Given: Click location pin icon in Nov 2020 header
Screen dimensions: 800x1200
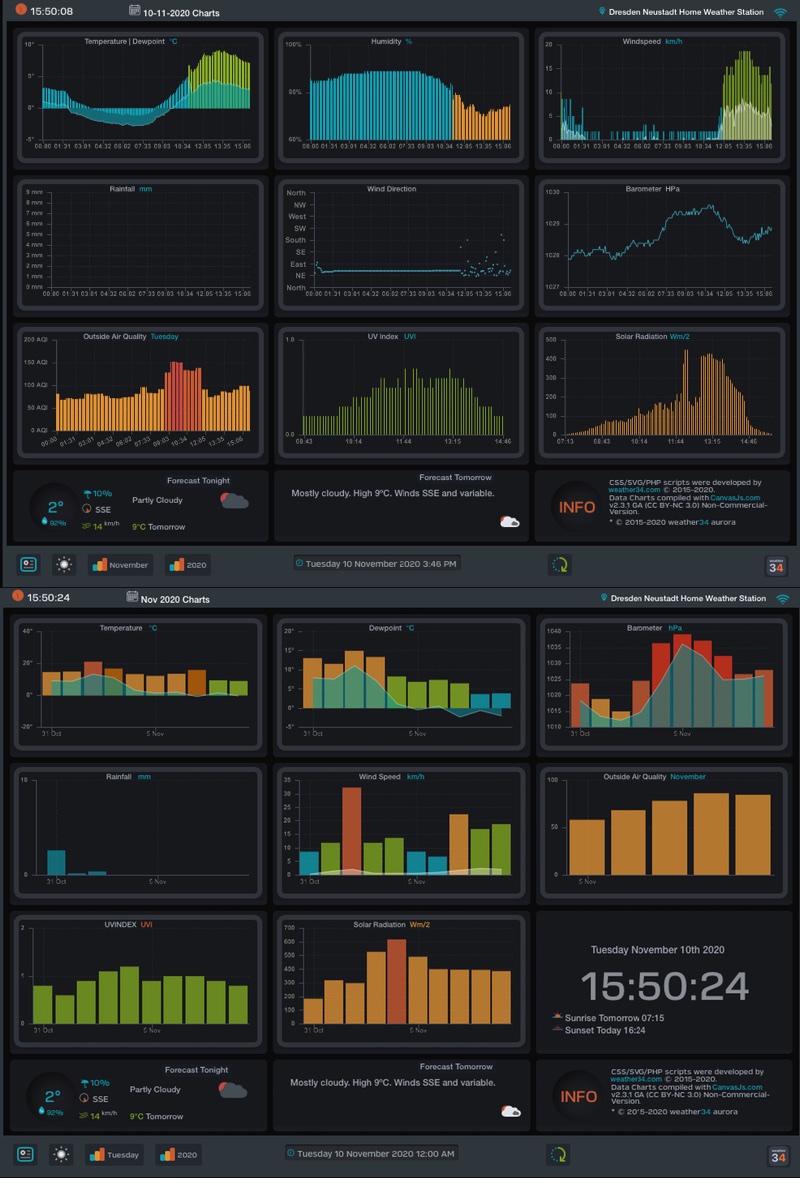Looking at the screenshot, I should [604, 598].
